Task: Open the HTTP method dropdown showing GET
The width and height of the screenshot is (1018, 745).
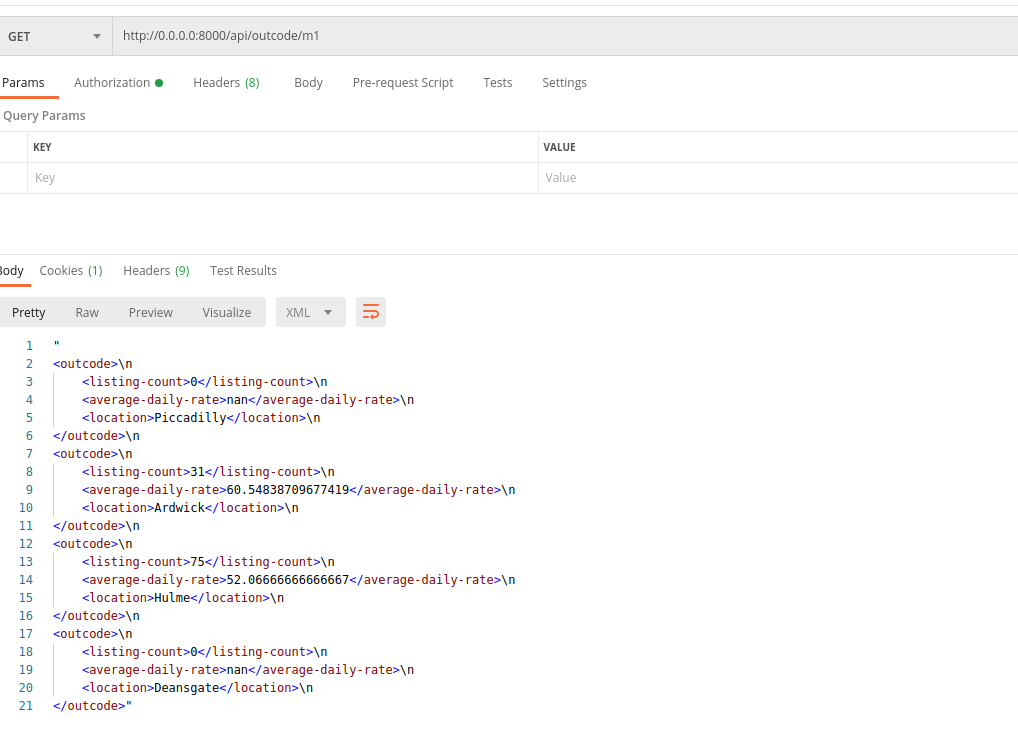Action: tap(55, 36)
